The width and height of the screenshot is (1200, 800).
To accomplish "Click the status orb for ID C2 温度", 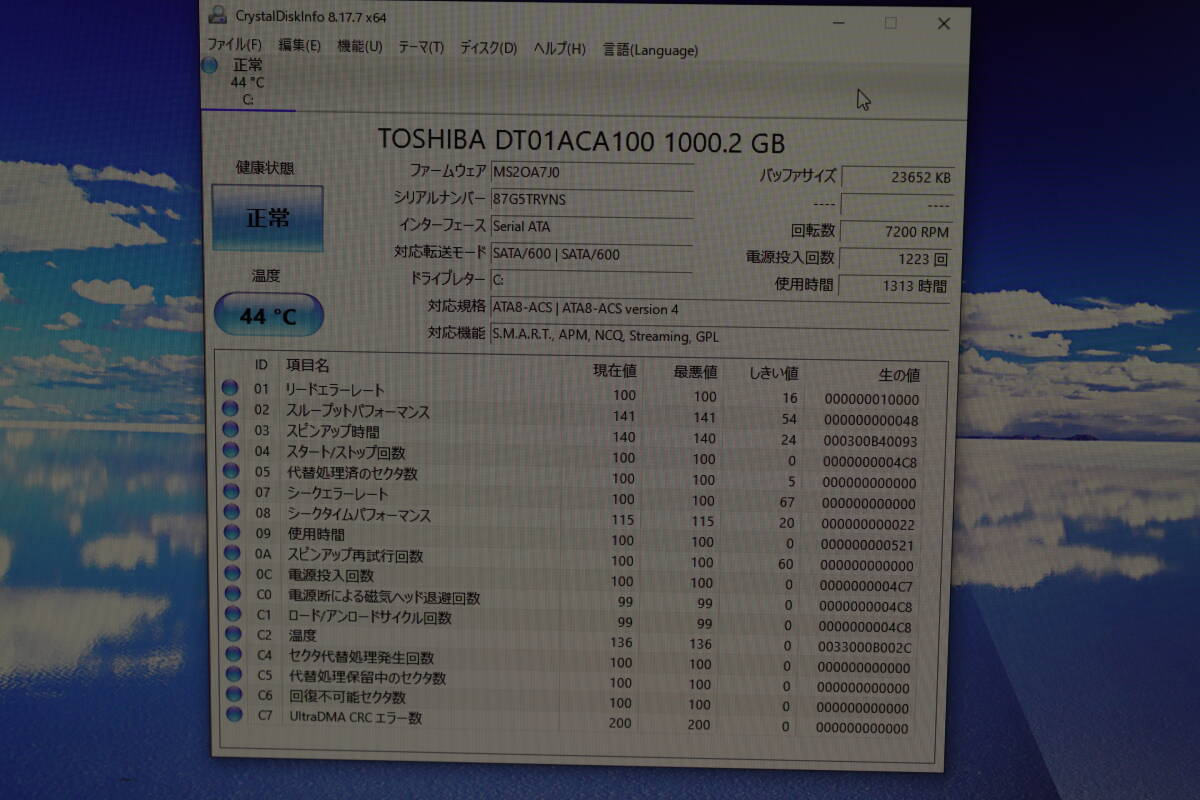I will 233,634.
